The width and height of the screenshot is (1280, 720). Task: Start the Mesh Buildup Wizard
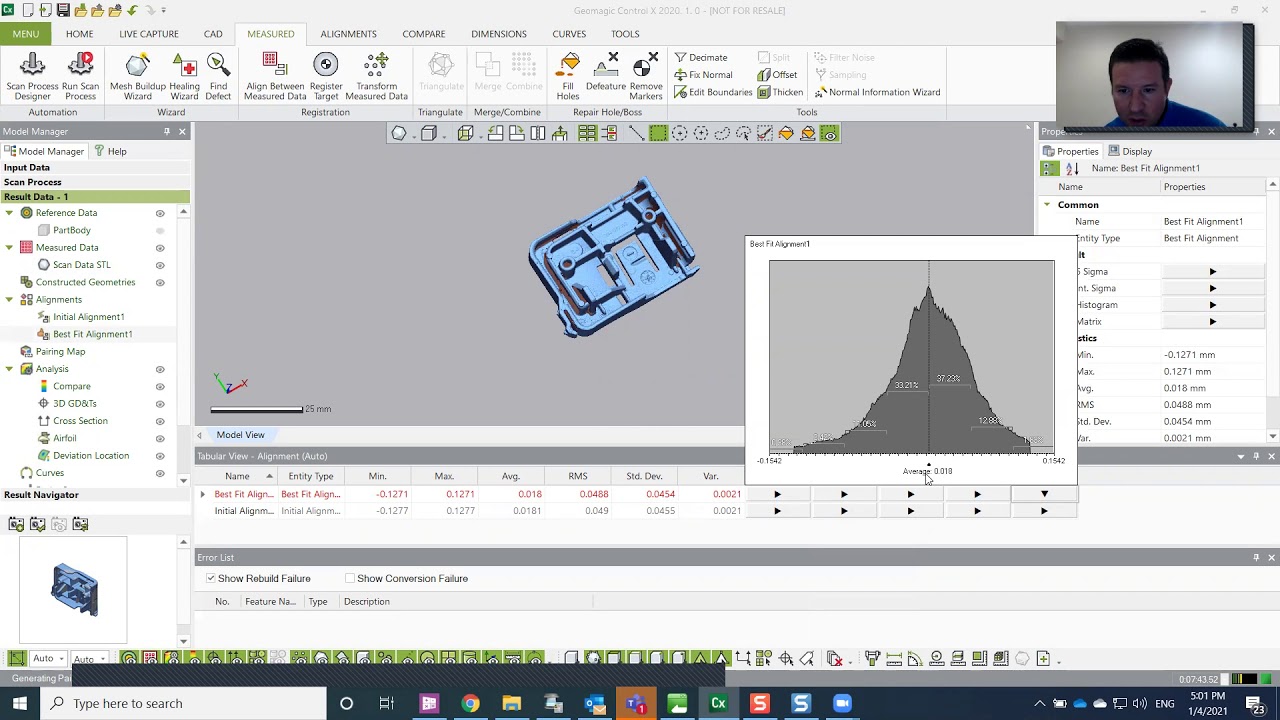[138, 77]
